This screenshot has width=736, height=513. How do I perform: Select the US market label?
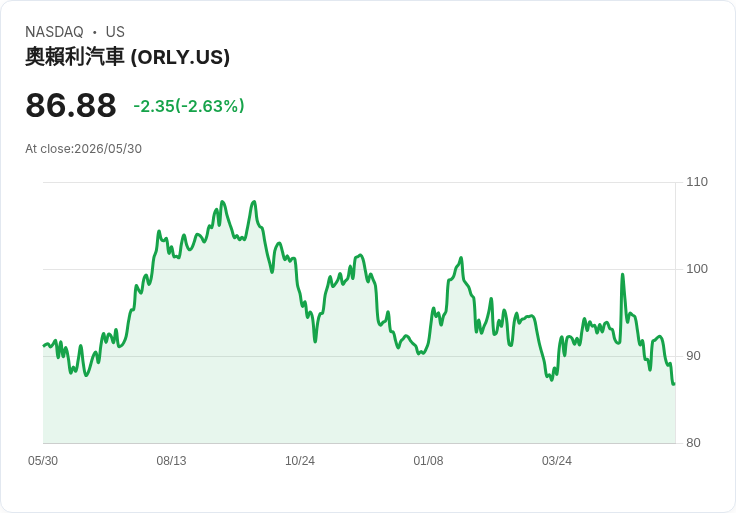[x=115, y=32]
